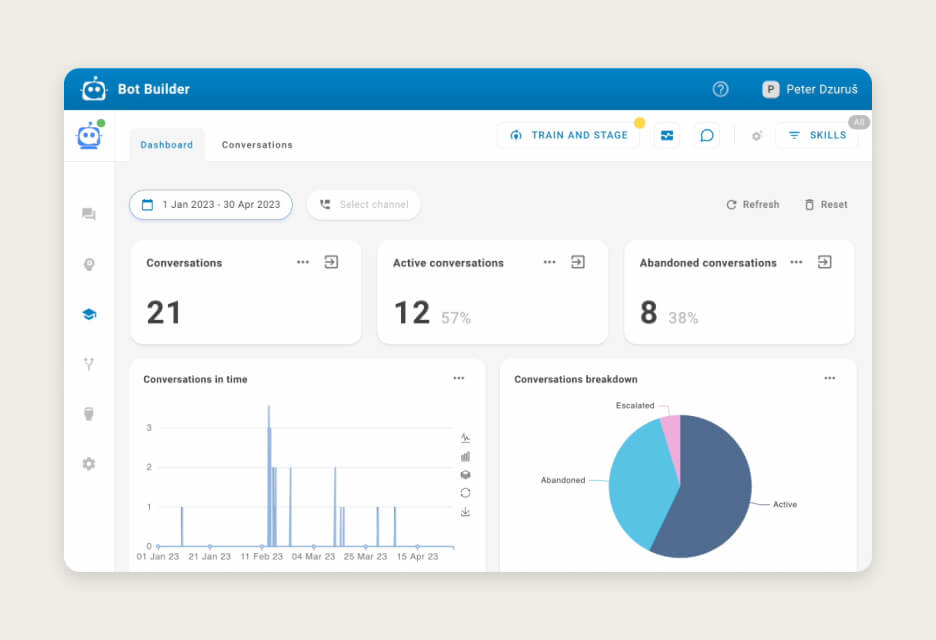
Task: Select the graduation cap training icon in sidebar
Action: click(x=89, y=313)
